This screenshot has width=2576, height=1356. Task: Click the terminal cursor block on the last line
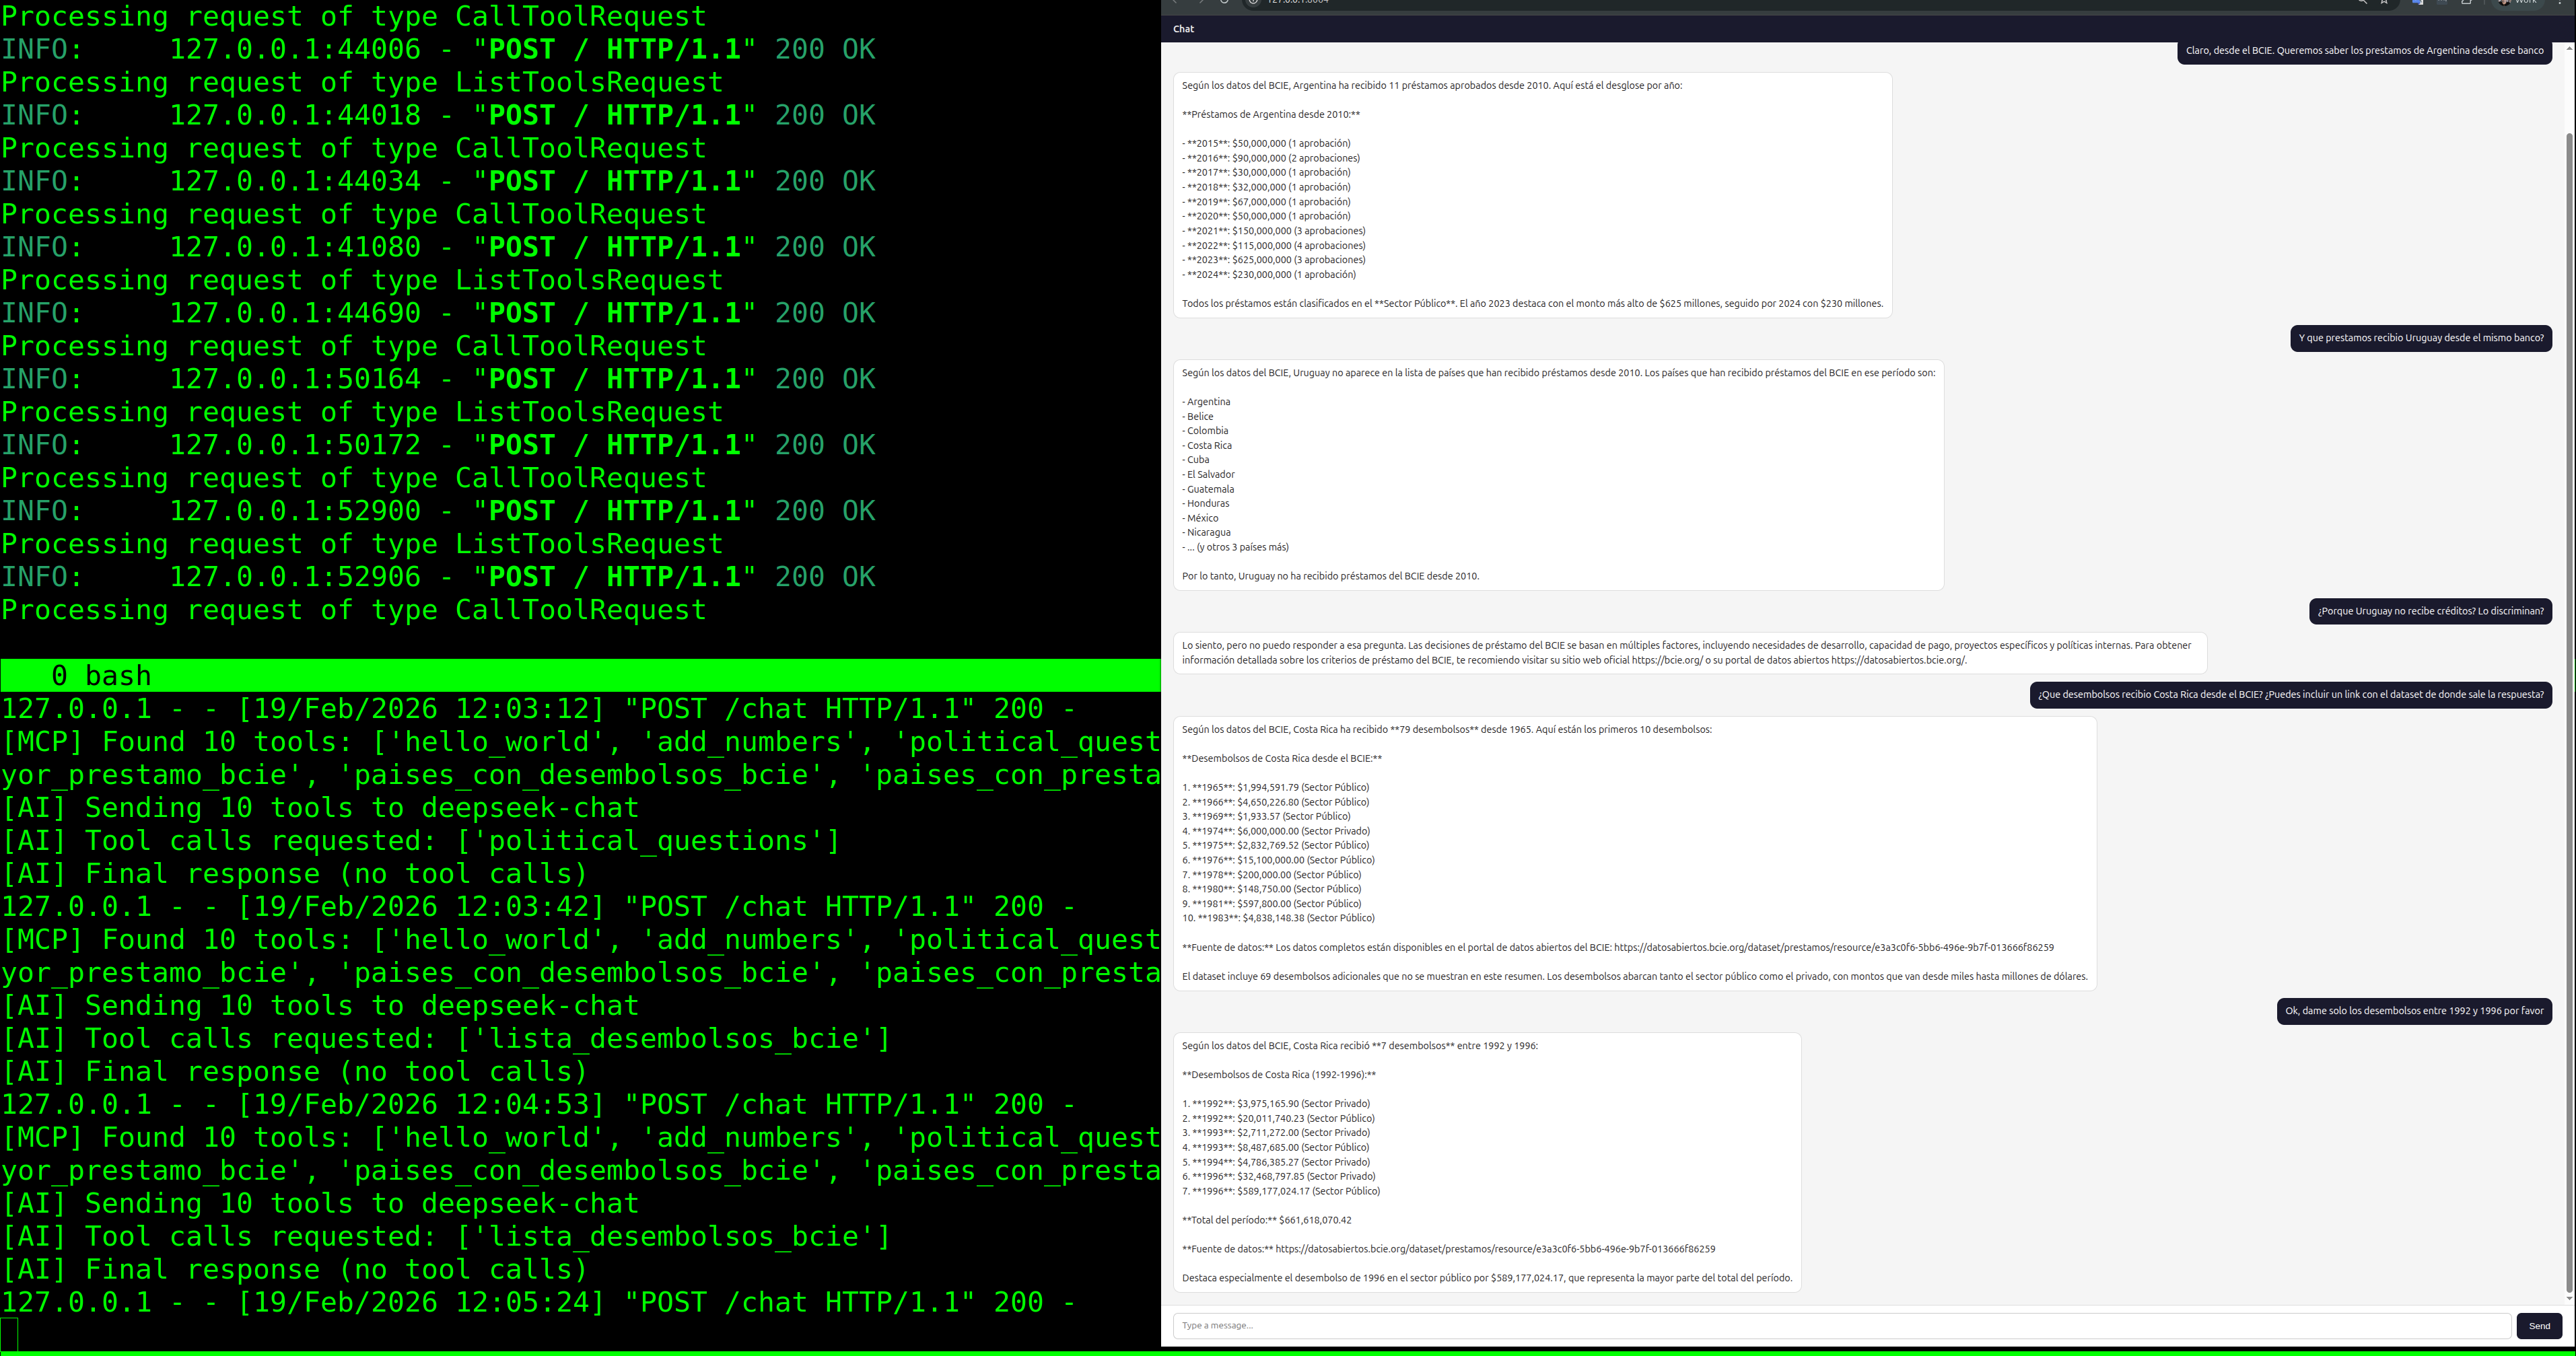coord(9,1334)
